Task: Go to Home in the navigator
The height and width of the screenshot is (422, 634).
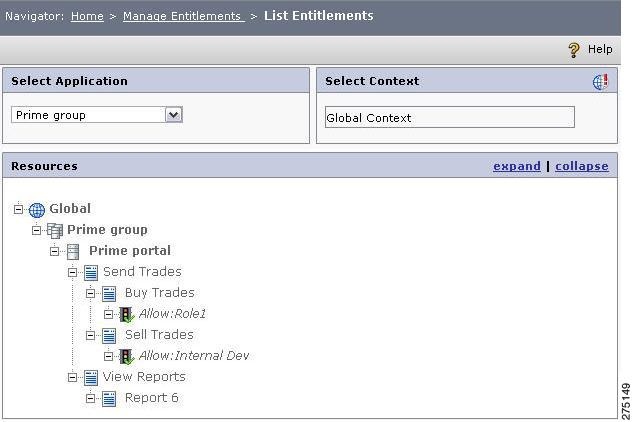Action: (87, 16)
